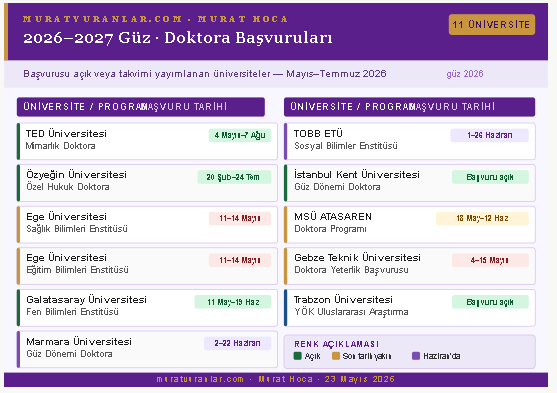
Task: Open the Gebze Teknik Üniversitesi card
Action: click(x=410, y=266)
